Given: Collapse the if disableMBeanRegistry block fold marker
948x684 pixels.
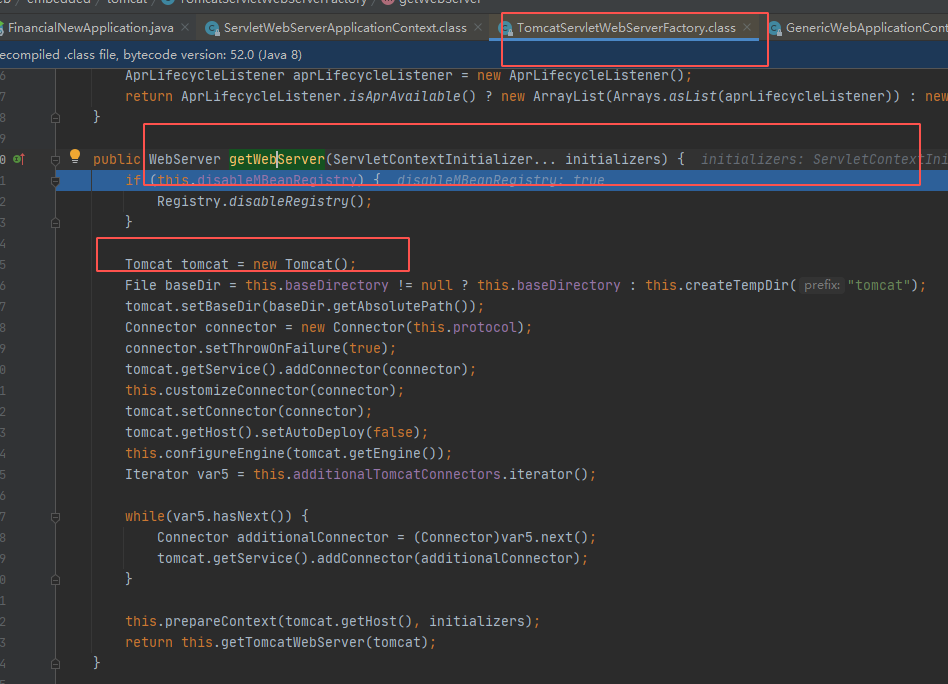Looking at the screenshot, I should tap(55, 181).
